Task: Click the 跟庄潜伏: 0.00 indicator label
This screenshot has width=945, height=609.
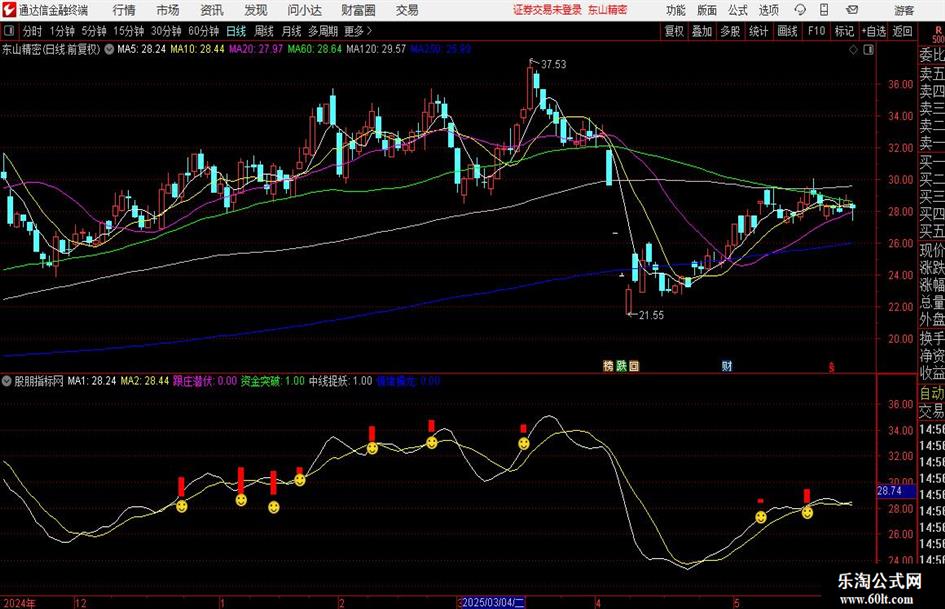Action: click(x=205, y=381)
